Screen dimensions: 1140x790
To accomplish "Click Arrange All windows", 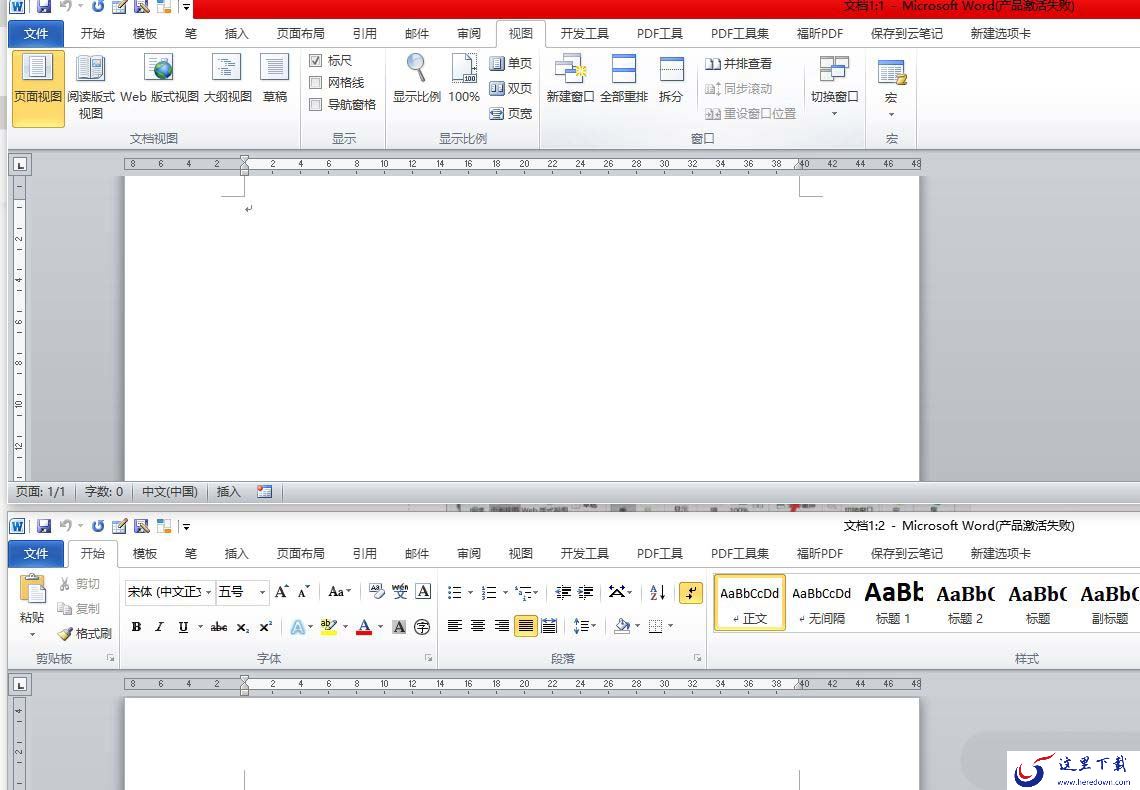I will coord(624,80).
